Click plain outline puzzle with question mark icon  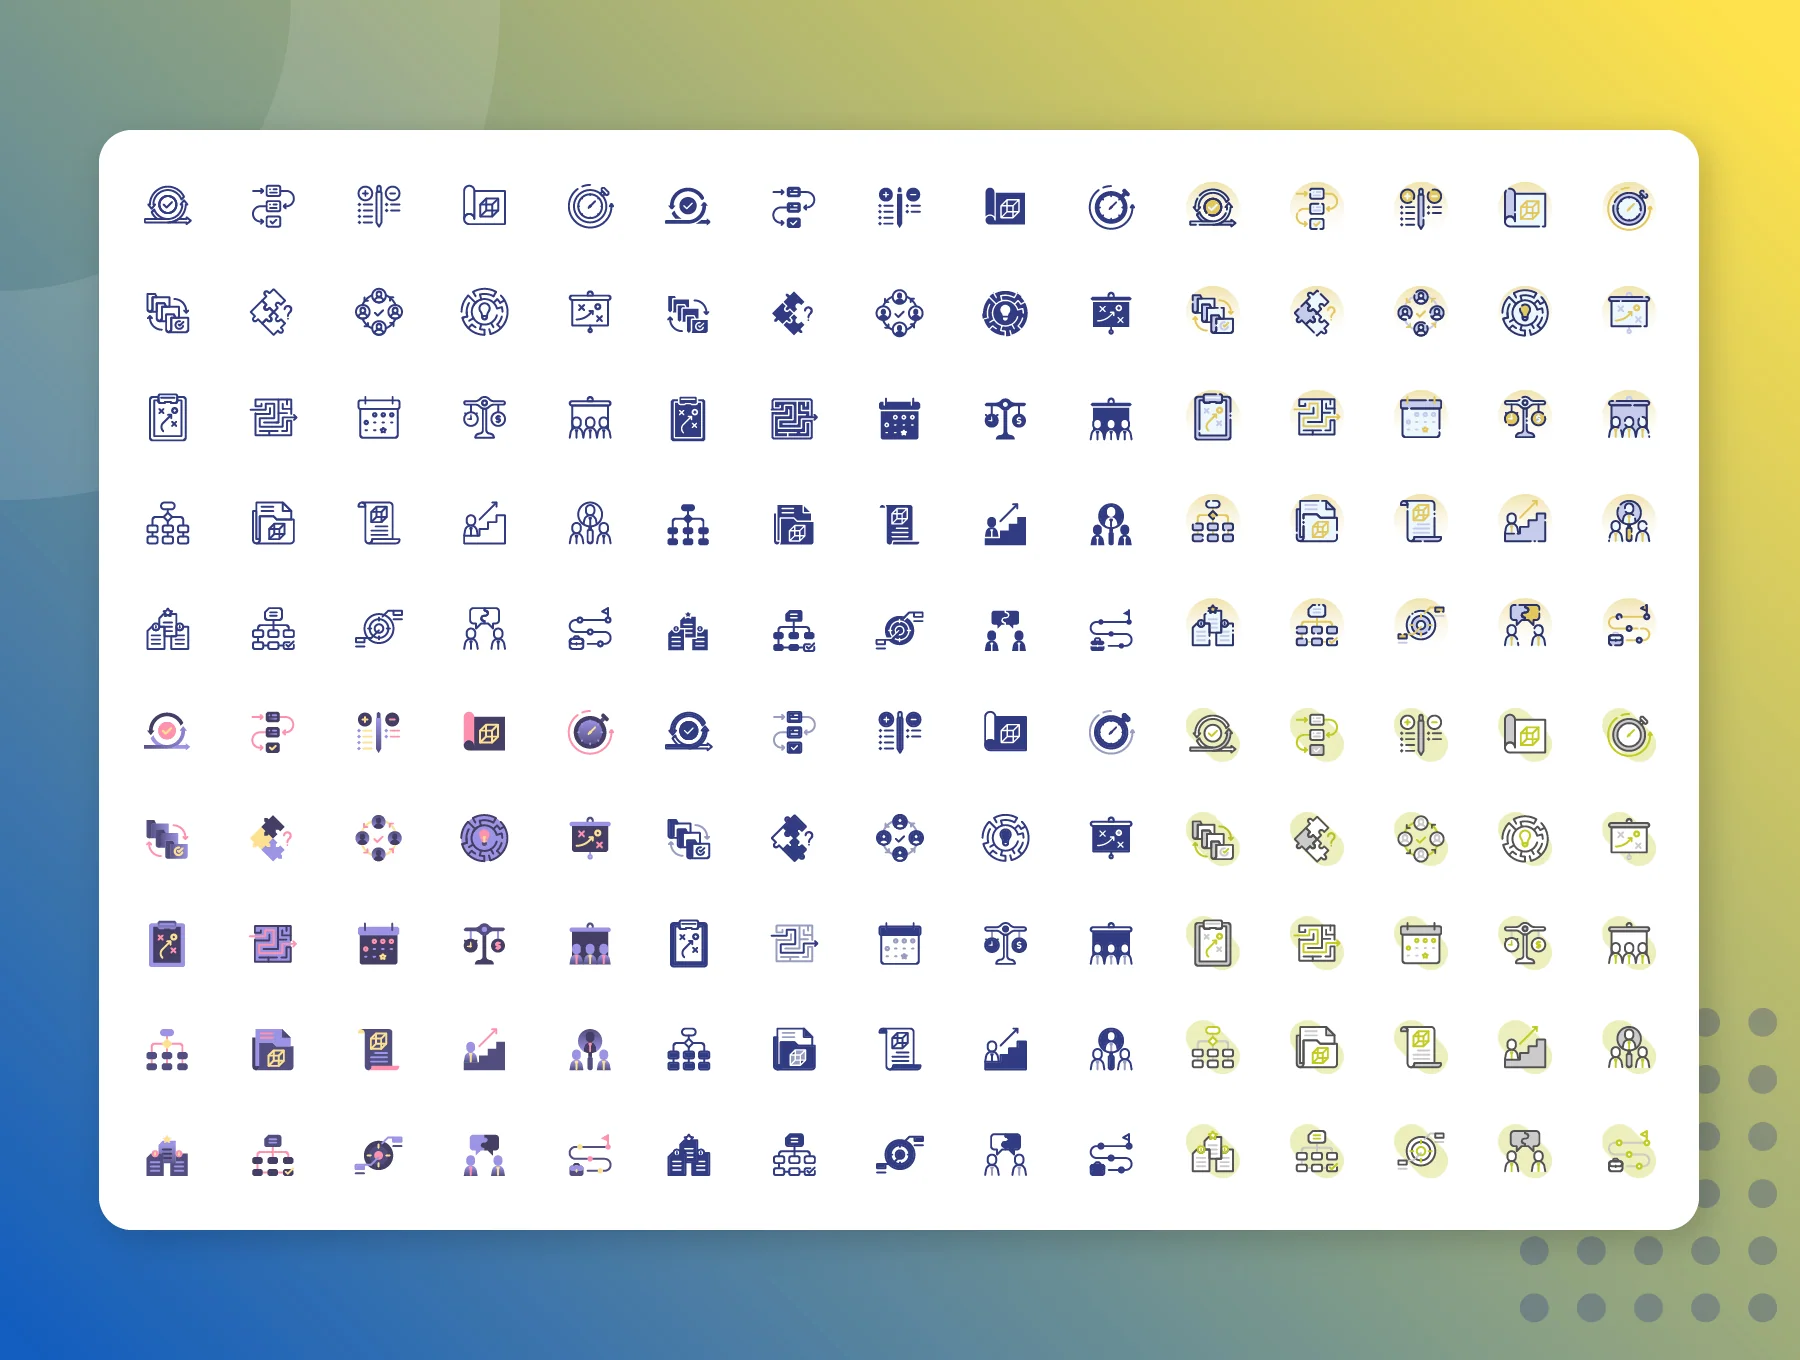coord(273,312)
